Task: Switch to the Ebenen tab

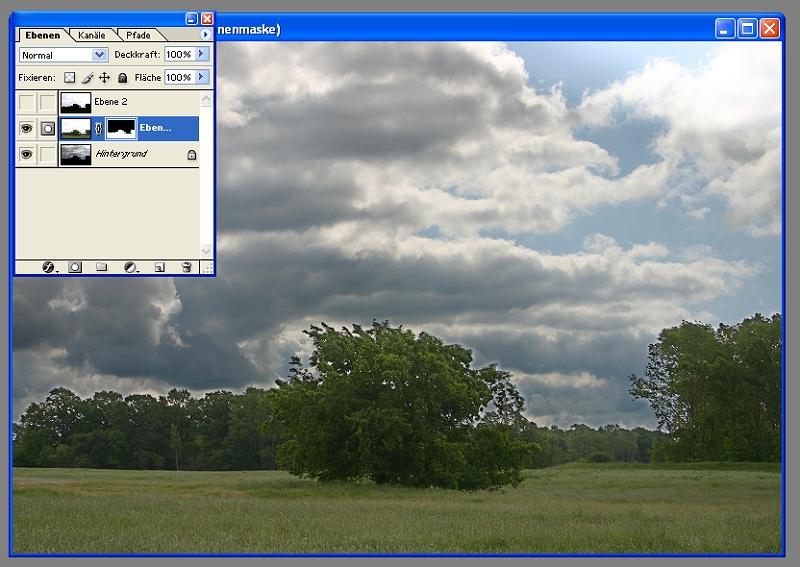Action: 43,35
